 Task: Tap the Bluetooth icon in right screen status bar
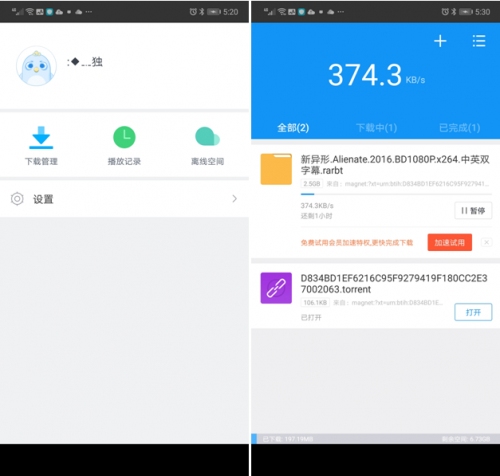454,12
